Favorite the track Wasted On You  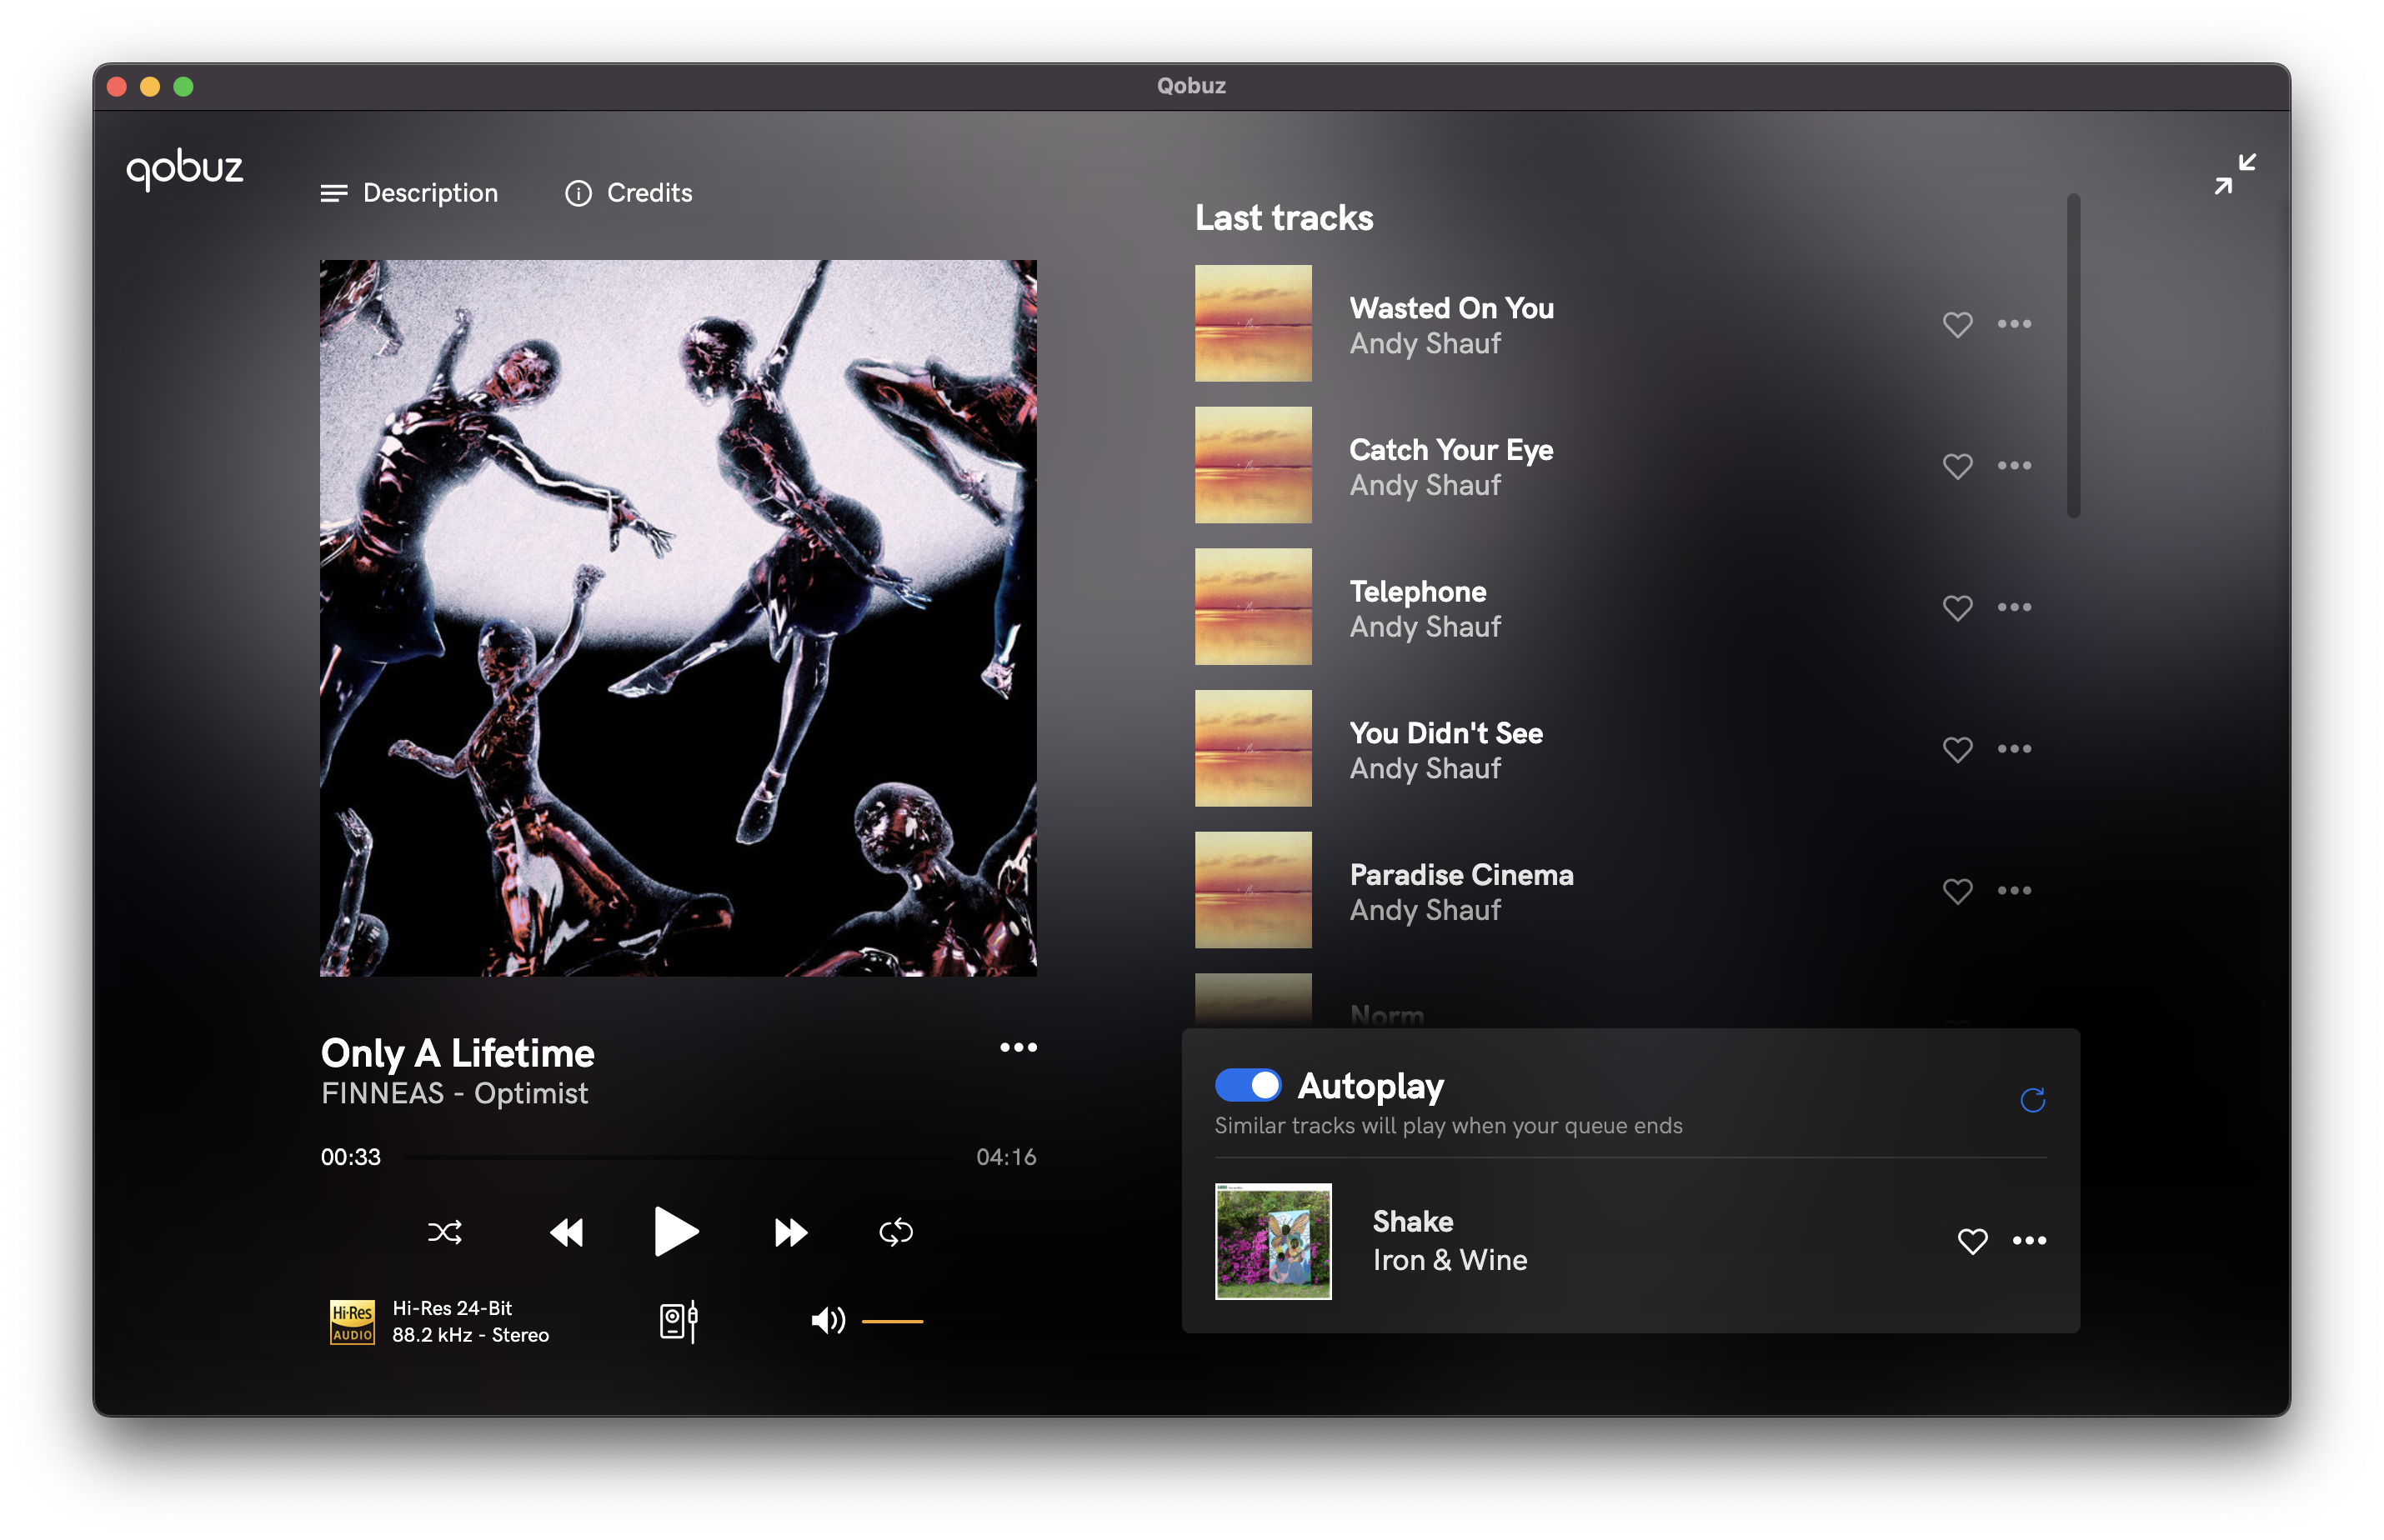click(x=1957, y=324)
